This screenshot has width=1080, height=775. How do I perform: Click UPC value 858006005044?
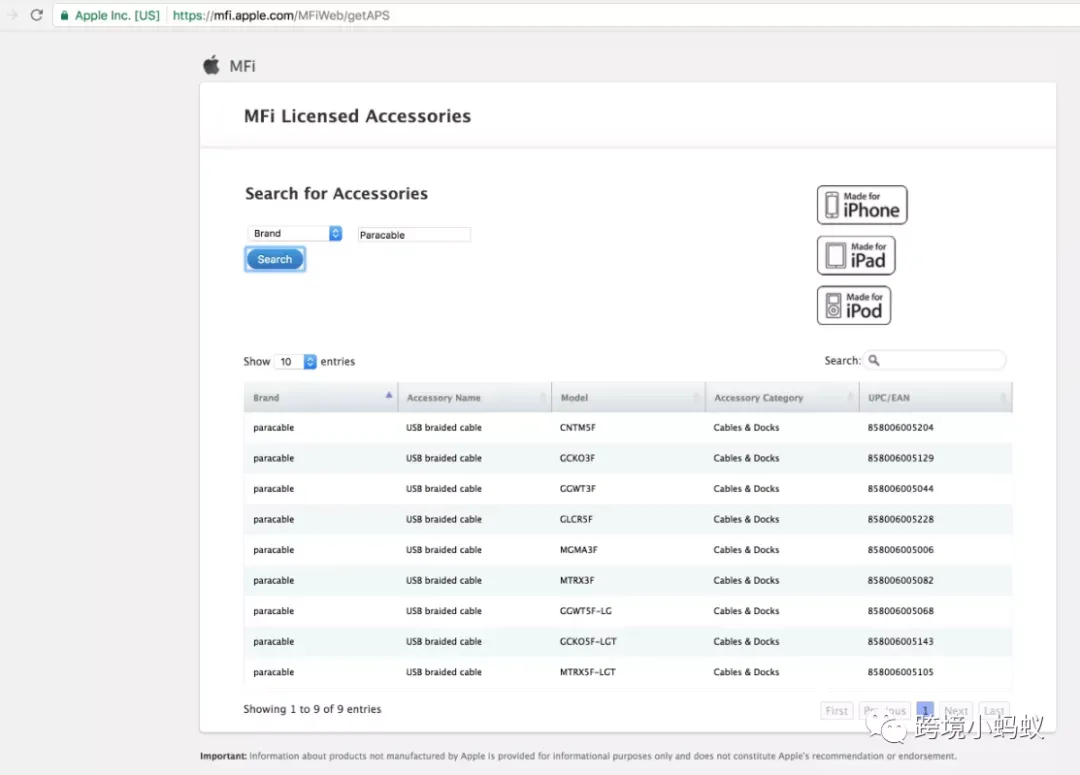pos(900,488)
